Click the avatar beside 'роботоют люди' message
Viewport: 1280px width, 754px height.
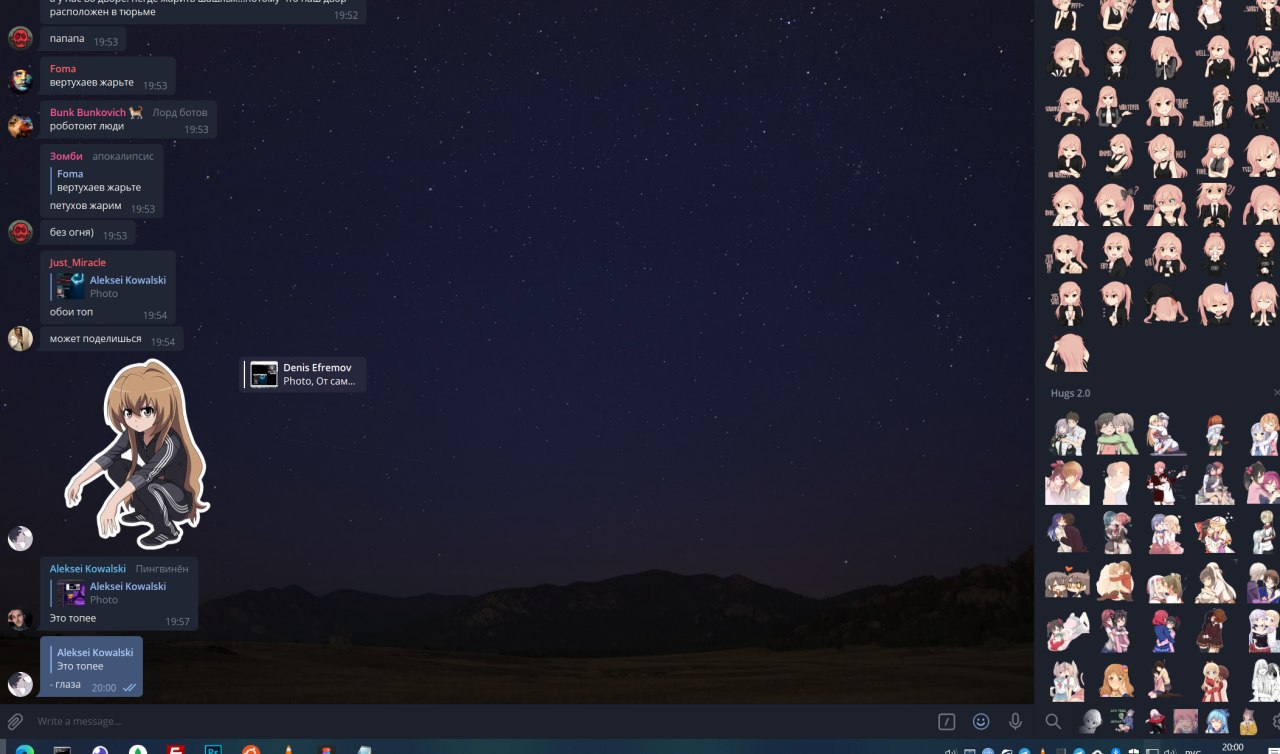click(x=20, y=126)
